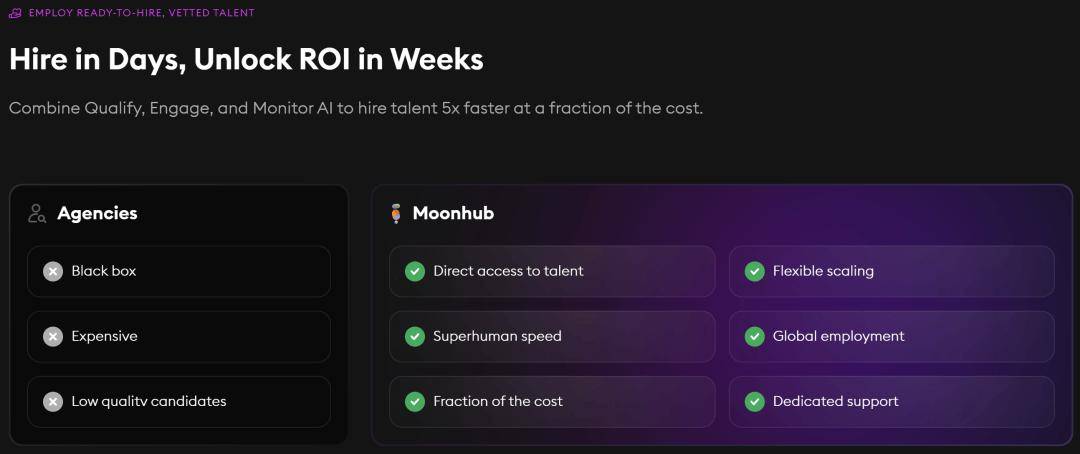Select the Flexible scaling card text
The height and width of the screenshot is (454, 1080).
point(823,271)
